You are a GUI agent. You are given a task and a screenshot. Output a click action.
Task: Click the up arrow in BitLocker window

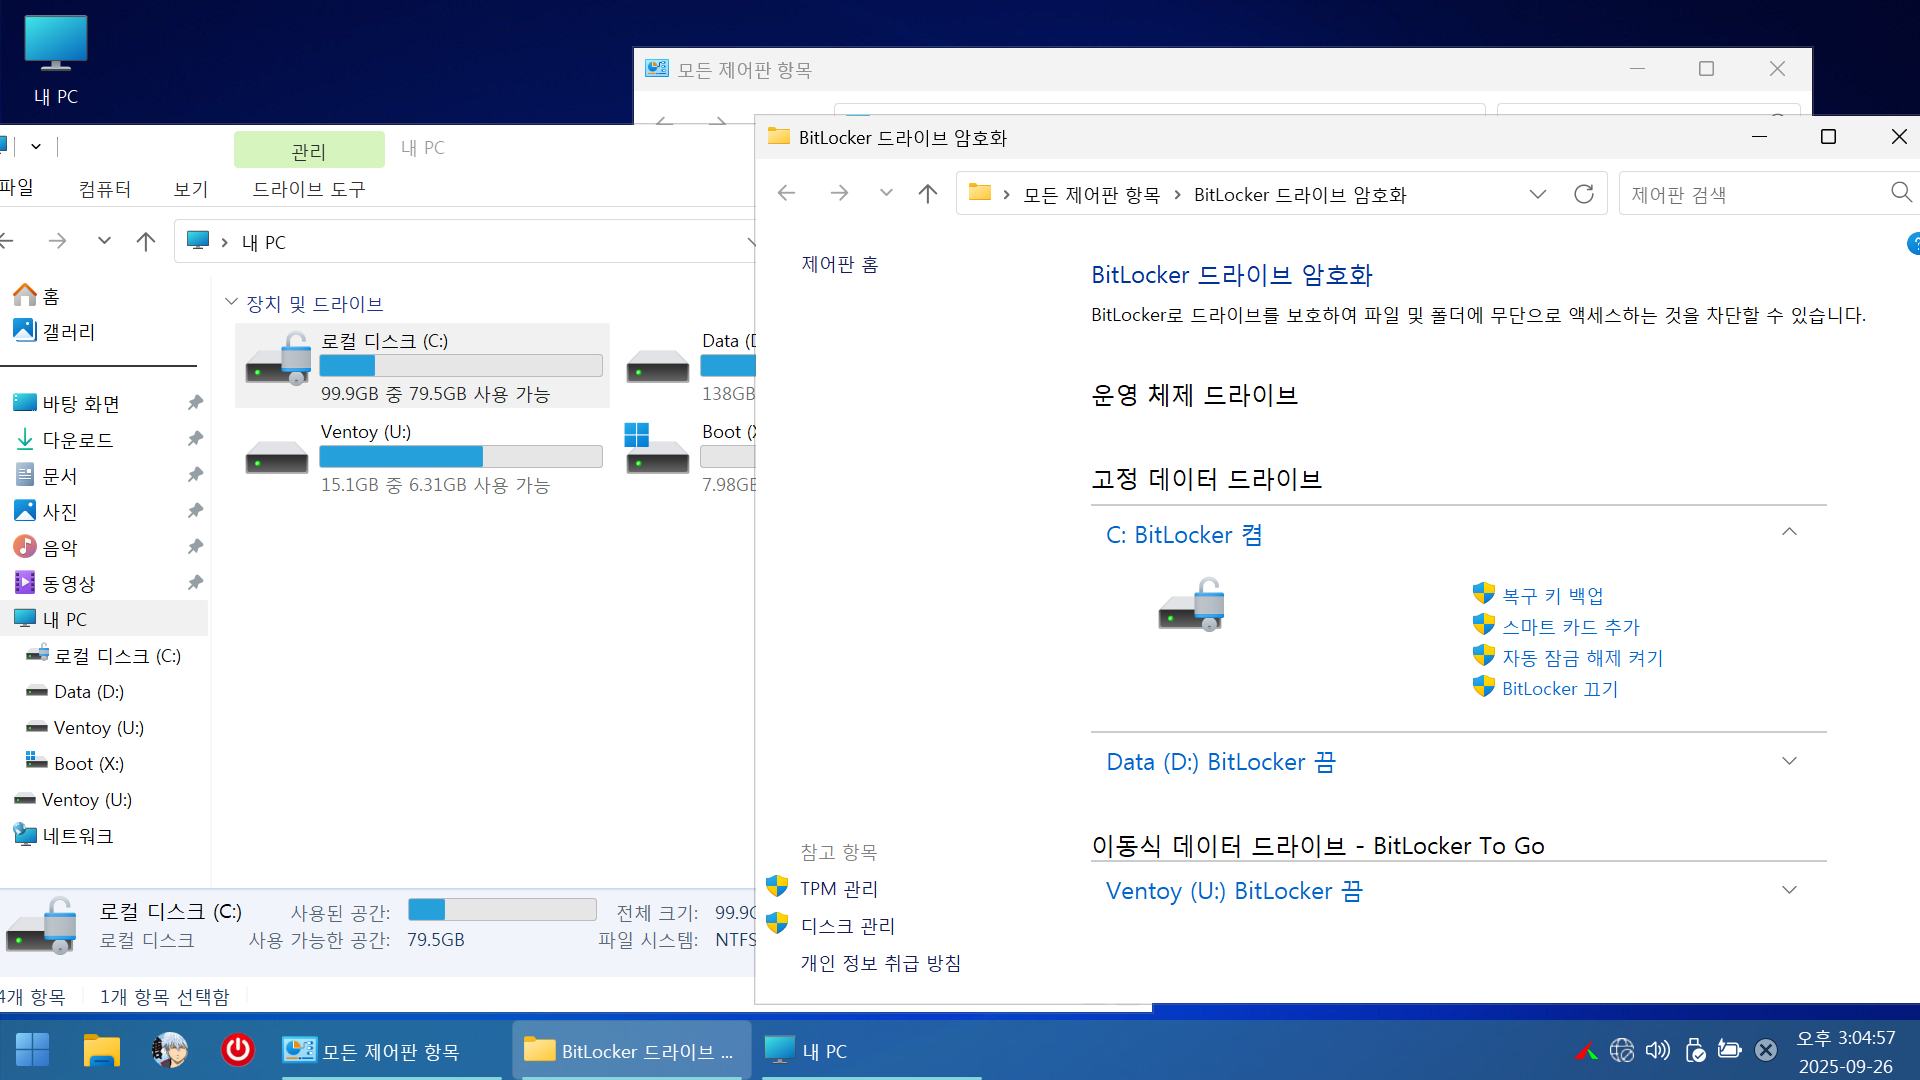click(927, 194)
